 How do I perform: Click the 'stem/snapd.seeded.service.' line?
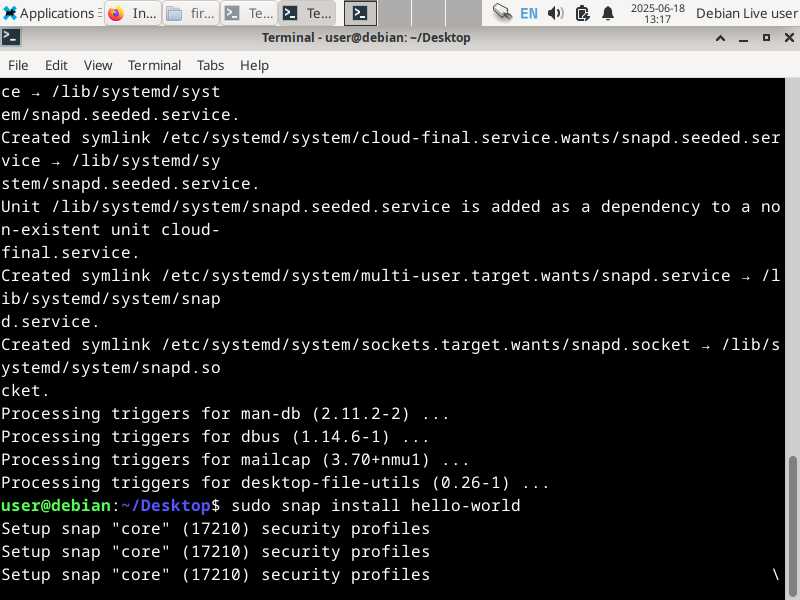[x=130, y=184]
